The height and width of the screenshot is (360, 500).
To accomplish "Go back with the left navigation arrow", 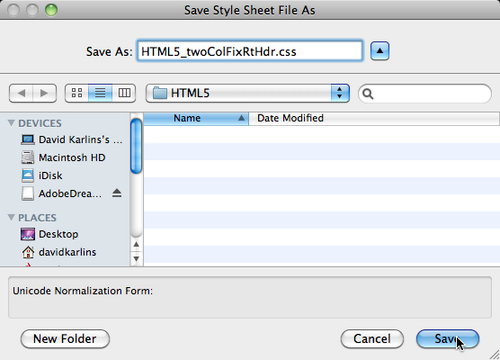I will pyautogui.click(x=21, y=93).
